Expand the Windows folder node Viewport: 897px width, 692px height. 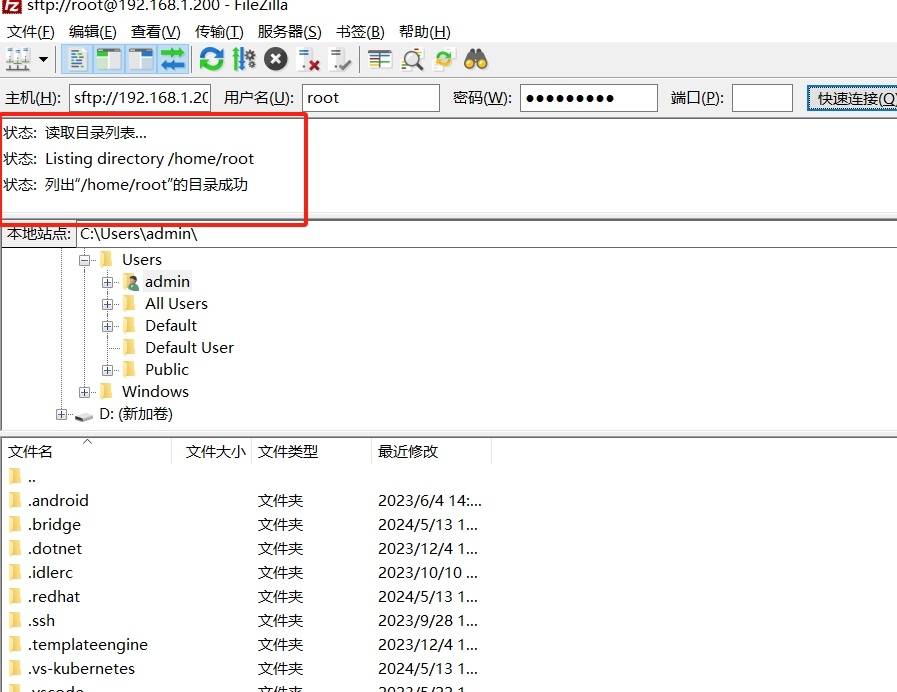point(85,392)
